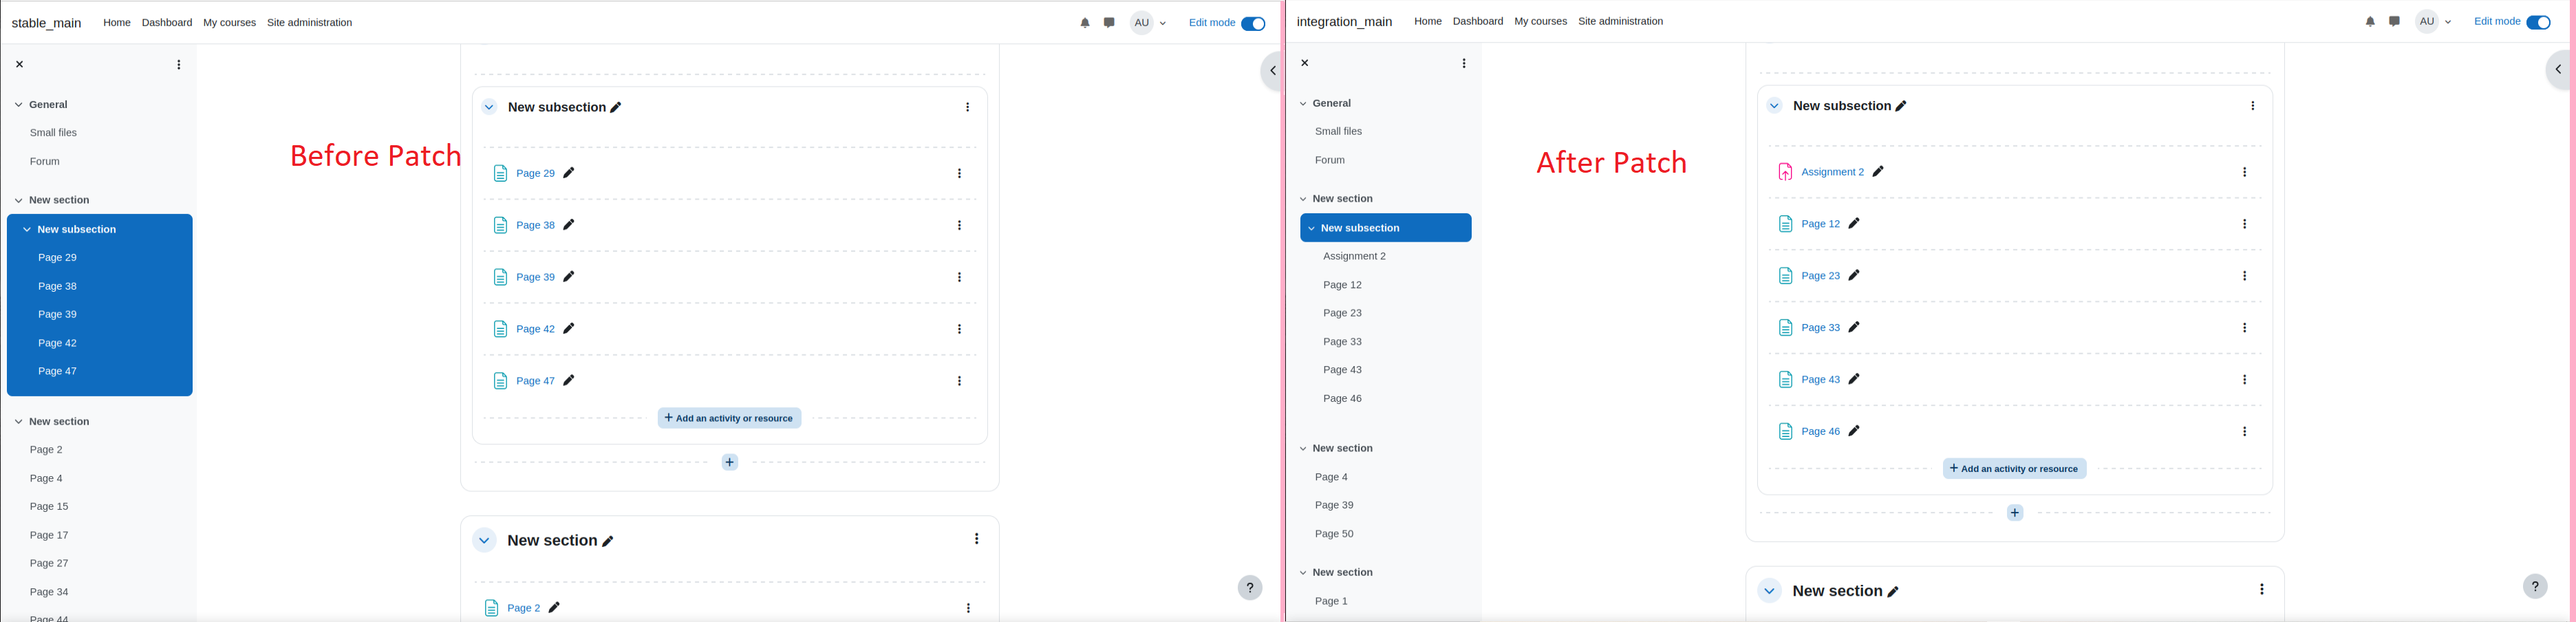This screenshot has height=622, width=2576.
Task: Open block drawer arrow in stable_main
Action: 1272,71
